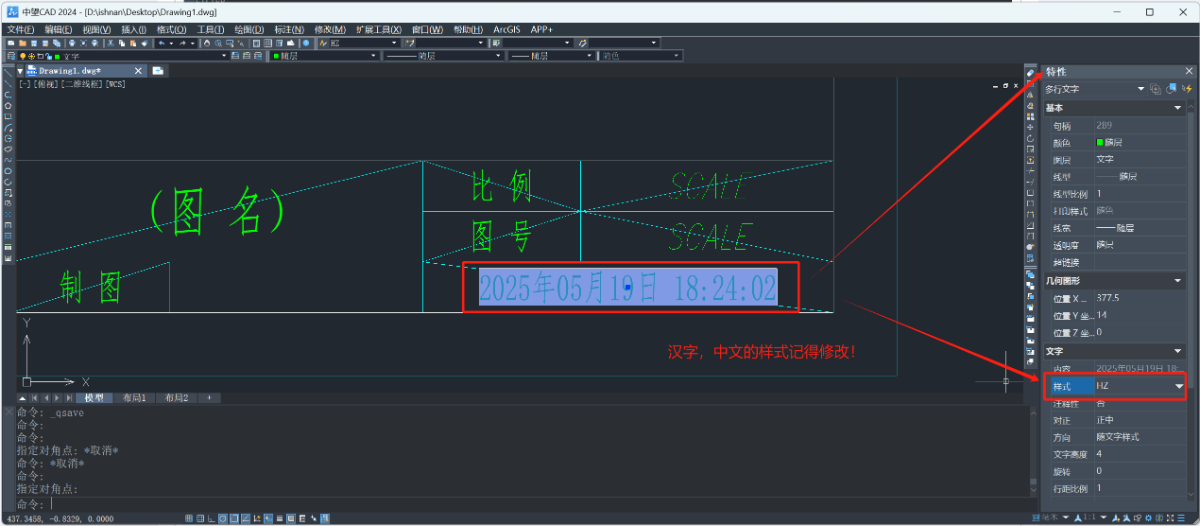Open the 多行文字 object type dropdown
This screenshot has width=1200, height=526.
coord(1140,90)
